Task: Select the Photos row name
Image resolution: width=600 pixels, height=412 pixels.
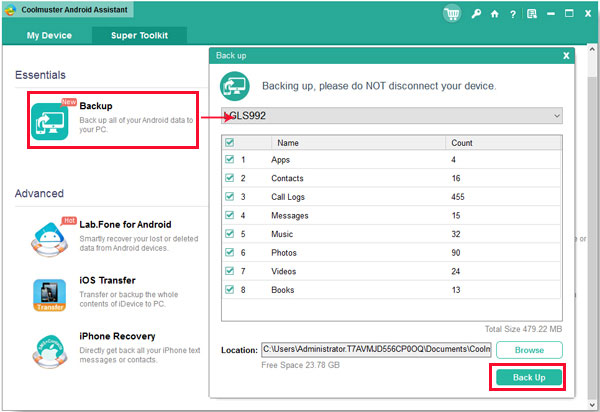Action: tap(284, 253)
